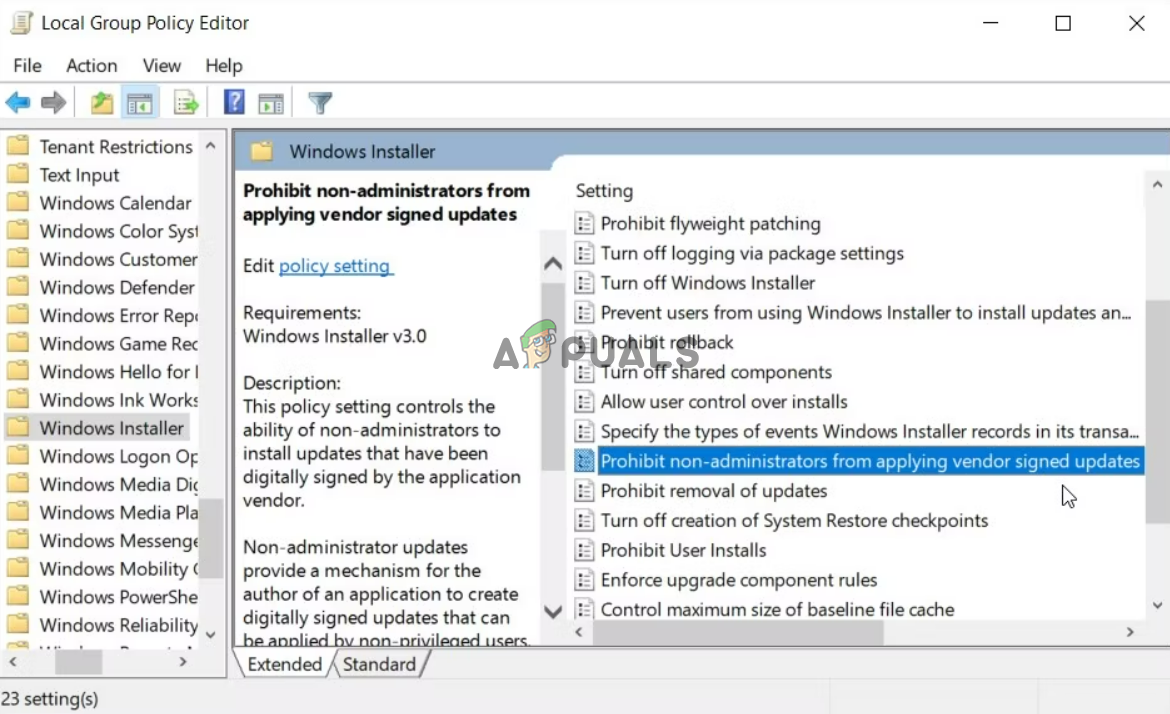Click the Export List toolbar icon
The height and width of the screenshot is (714, 1170).
186,102
